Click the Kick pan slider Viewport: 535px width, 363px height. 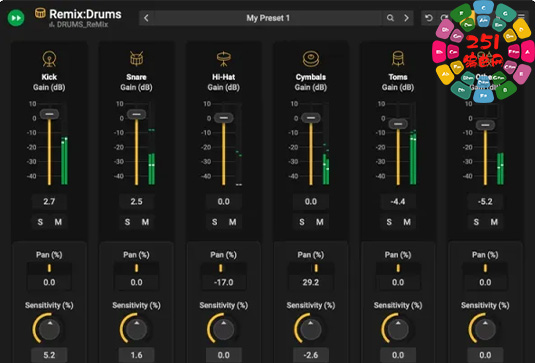pos(49,268)
